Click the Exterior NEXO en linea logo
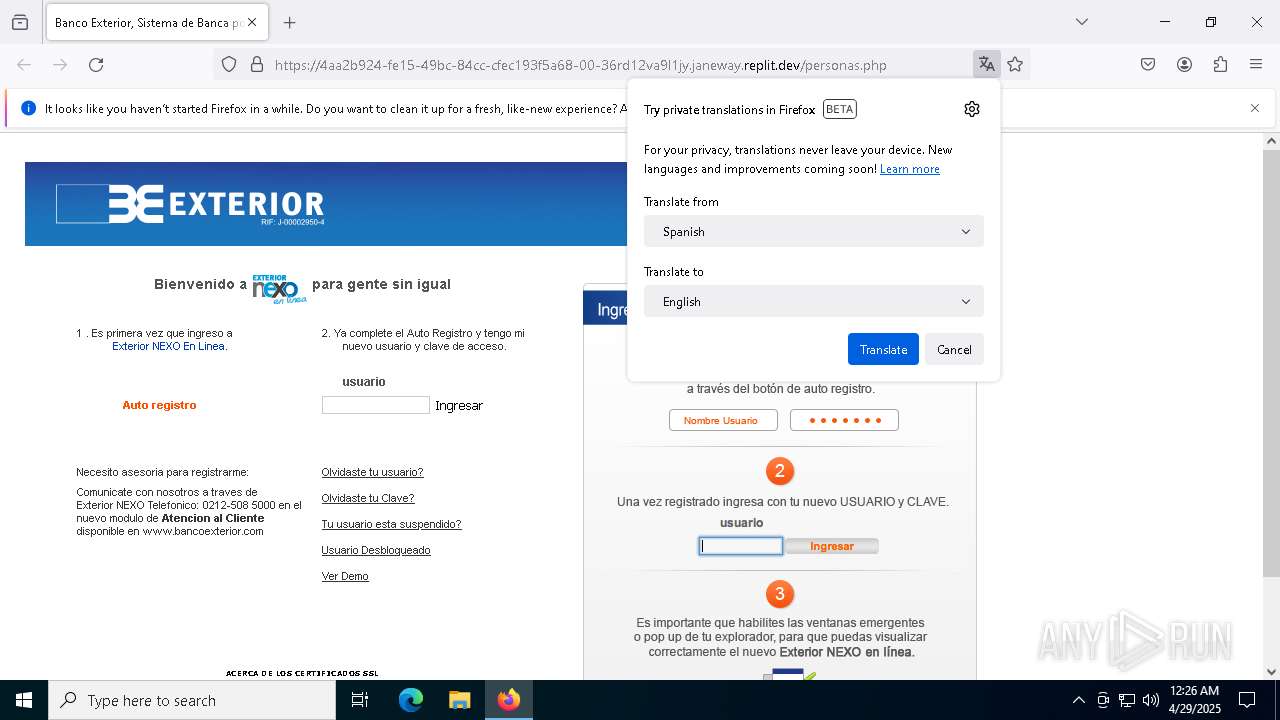Image resolution: width=1280 pixels, height=720 pixels. 279,288
